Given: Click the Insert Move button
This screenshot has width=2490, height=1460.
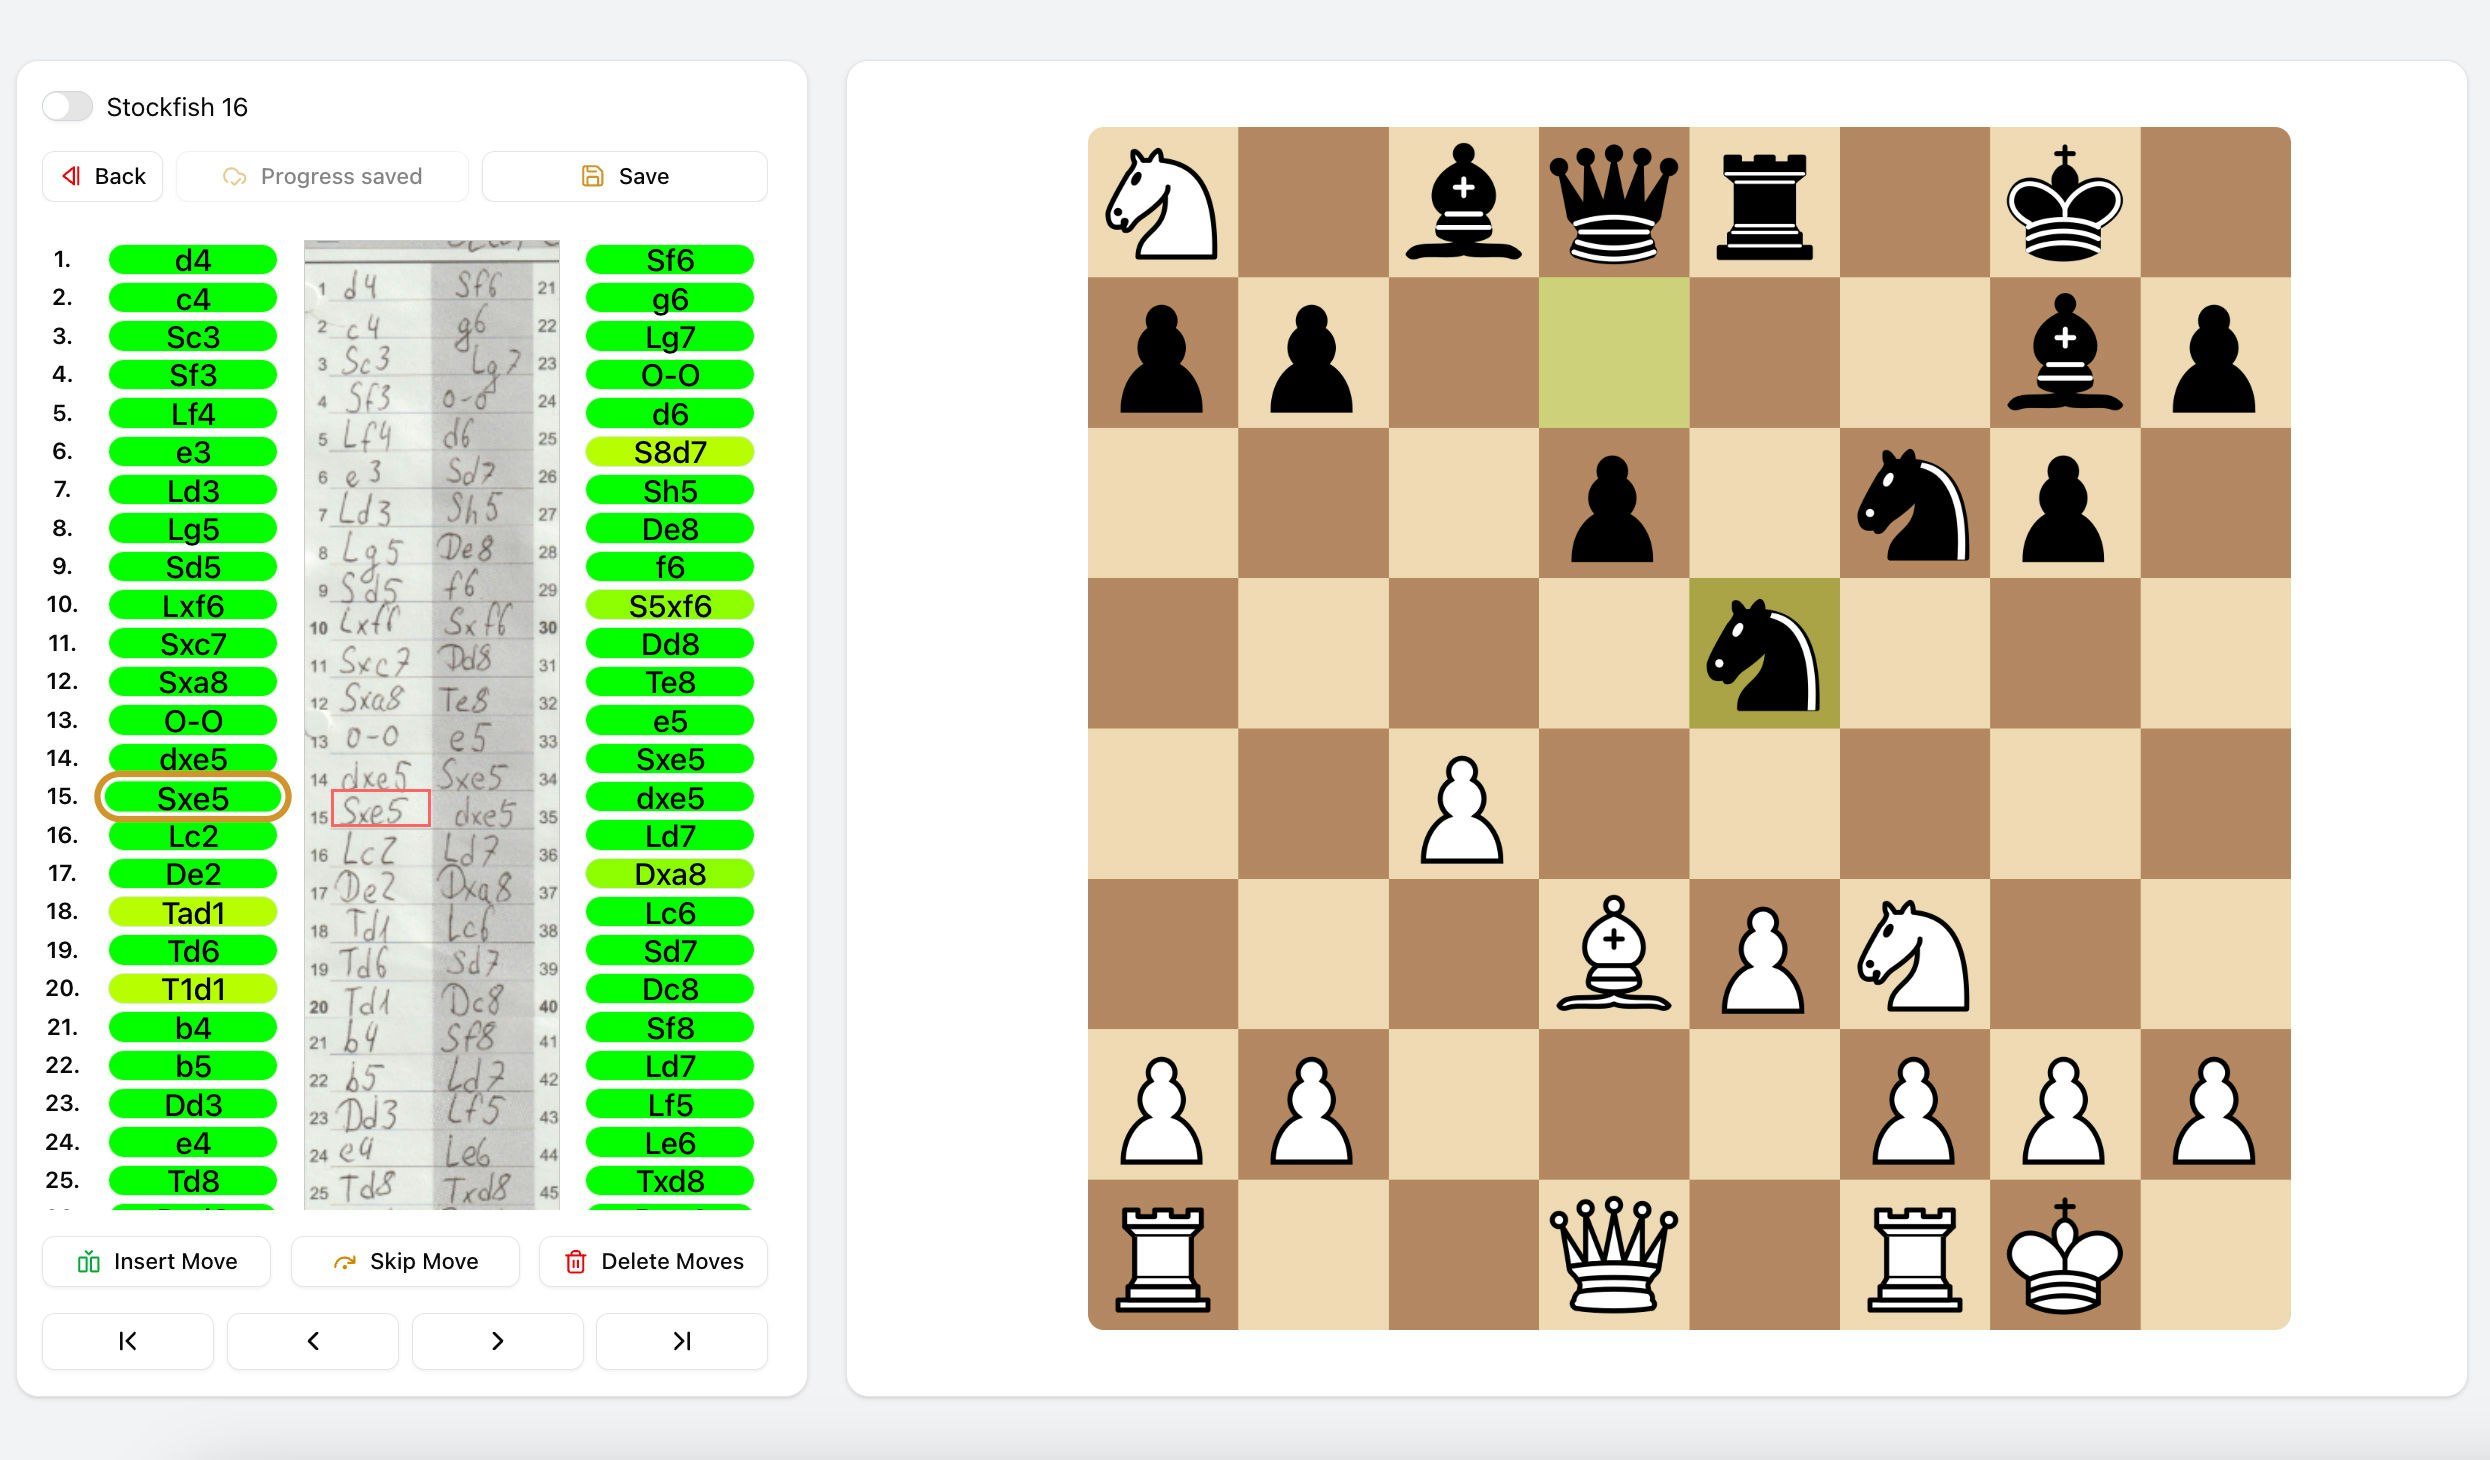Looking at the screenshot, I should pos(156,1261).
